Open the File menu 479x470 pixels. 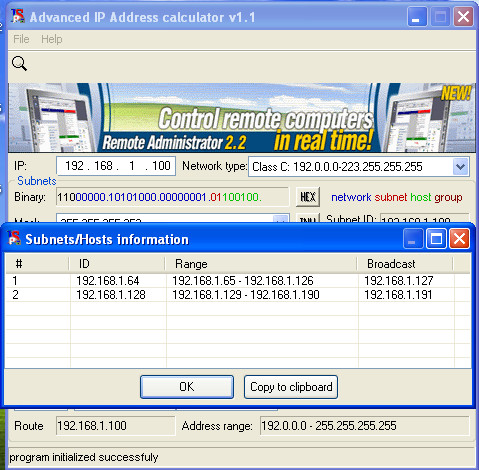coord(21,39)
